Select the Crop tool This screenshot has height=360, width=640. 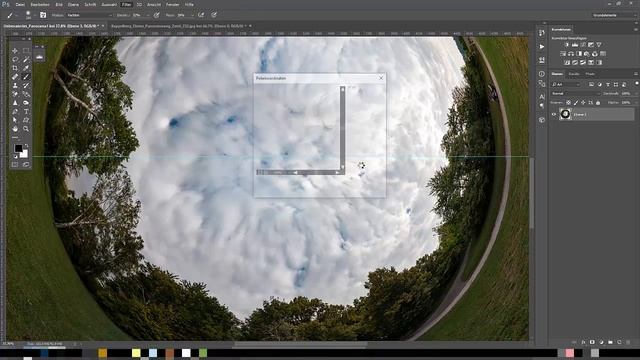point(15,68)
